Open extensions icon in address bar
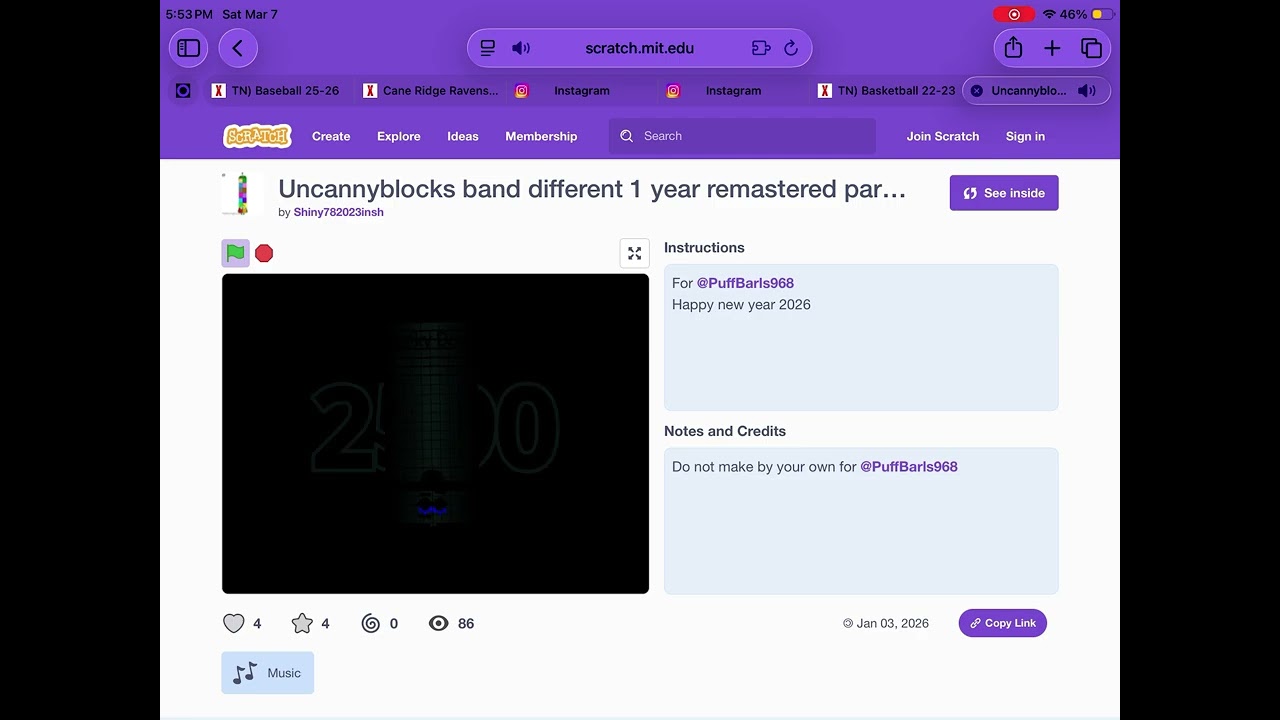The width and height of the screenshot is (1280, 720). coord(760,48)
